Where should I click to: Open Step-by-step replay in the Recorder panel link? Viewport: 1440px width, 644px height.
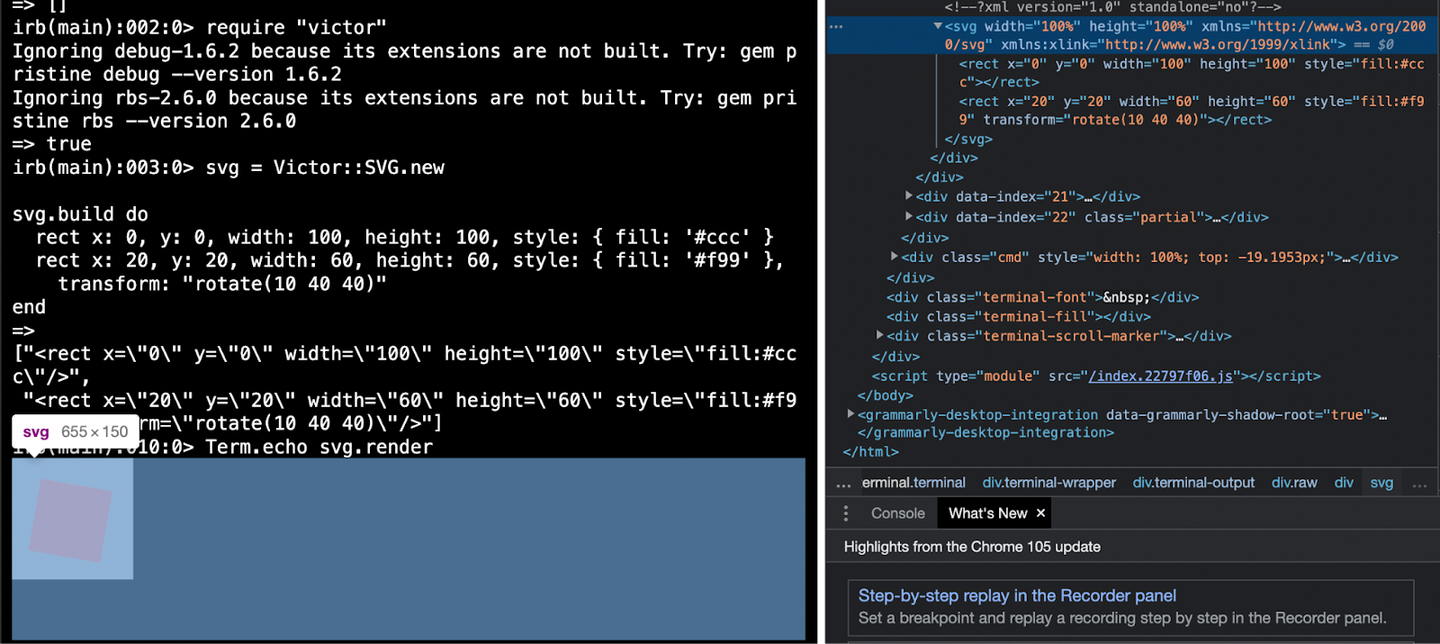pyautogui.click(x=1017, y=596)
